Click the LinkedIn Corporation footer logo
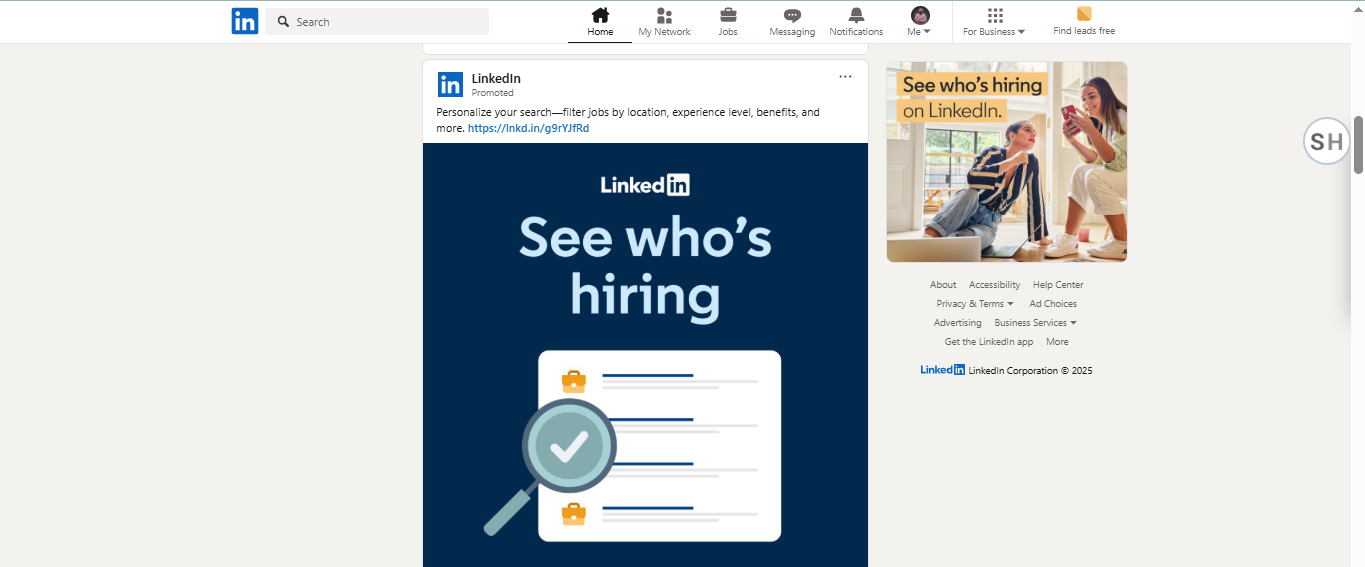The width and height of the screenshot is (1365, 567). tap(943, 370)
